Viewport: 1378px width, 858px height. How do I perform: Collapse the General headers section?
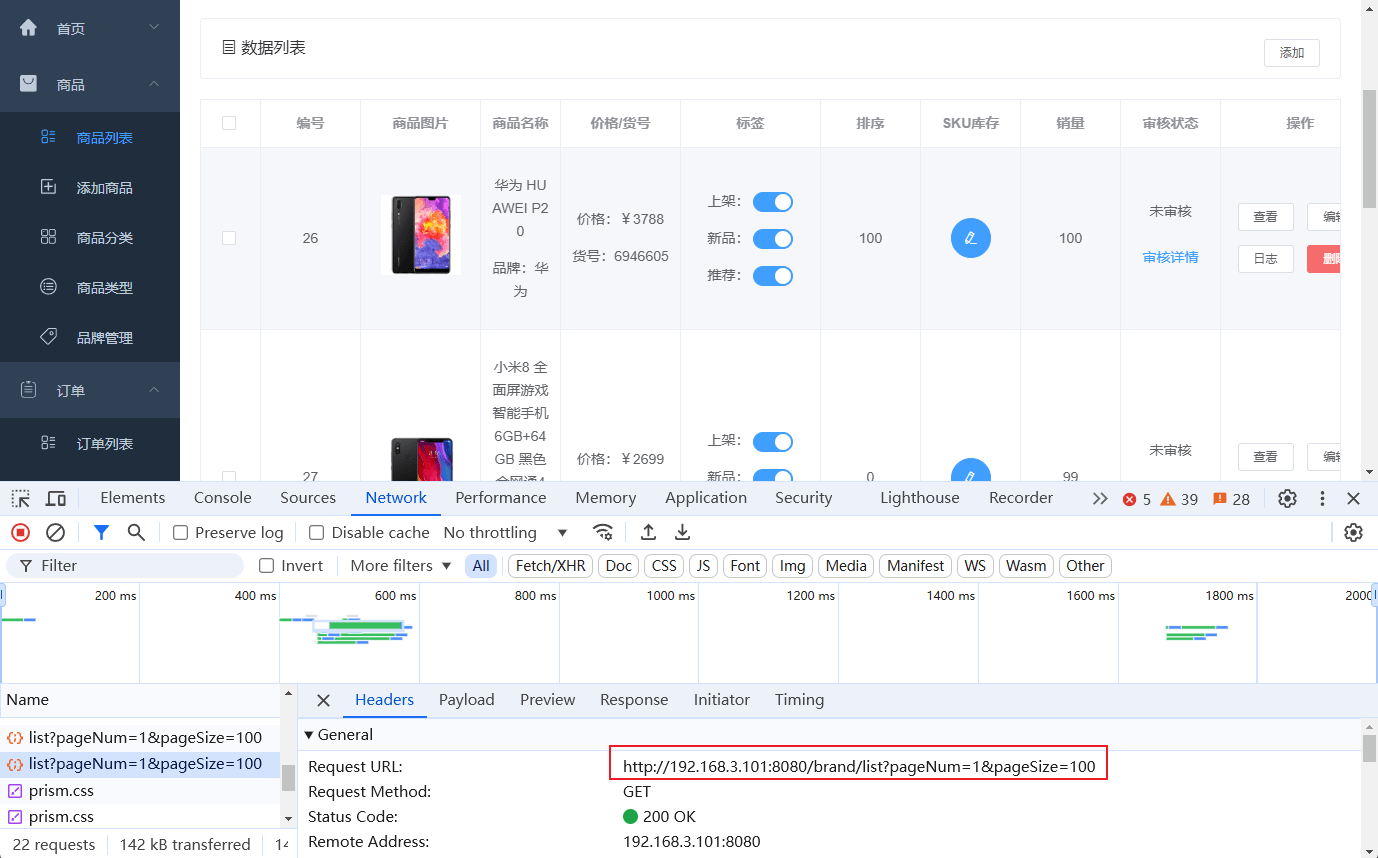pyautogui.click(x=309, y=735)
